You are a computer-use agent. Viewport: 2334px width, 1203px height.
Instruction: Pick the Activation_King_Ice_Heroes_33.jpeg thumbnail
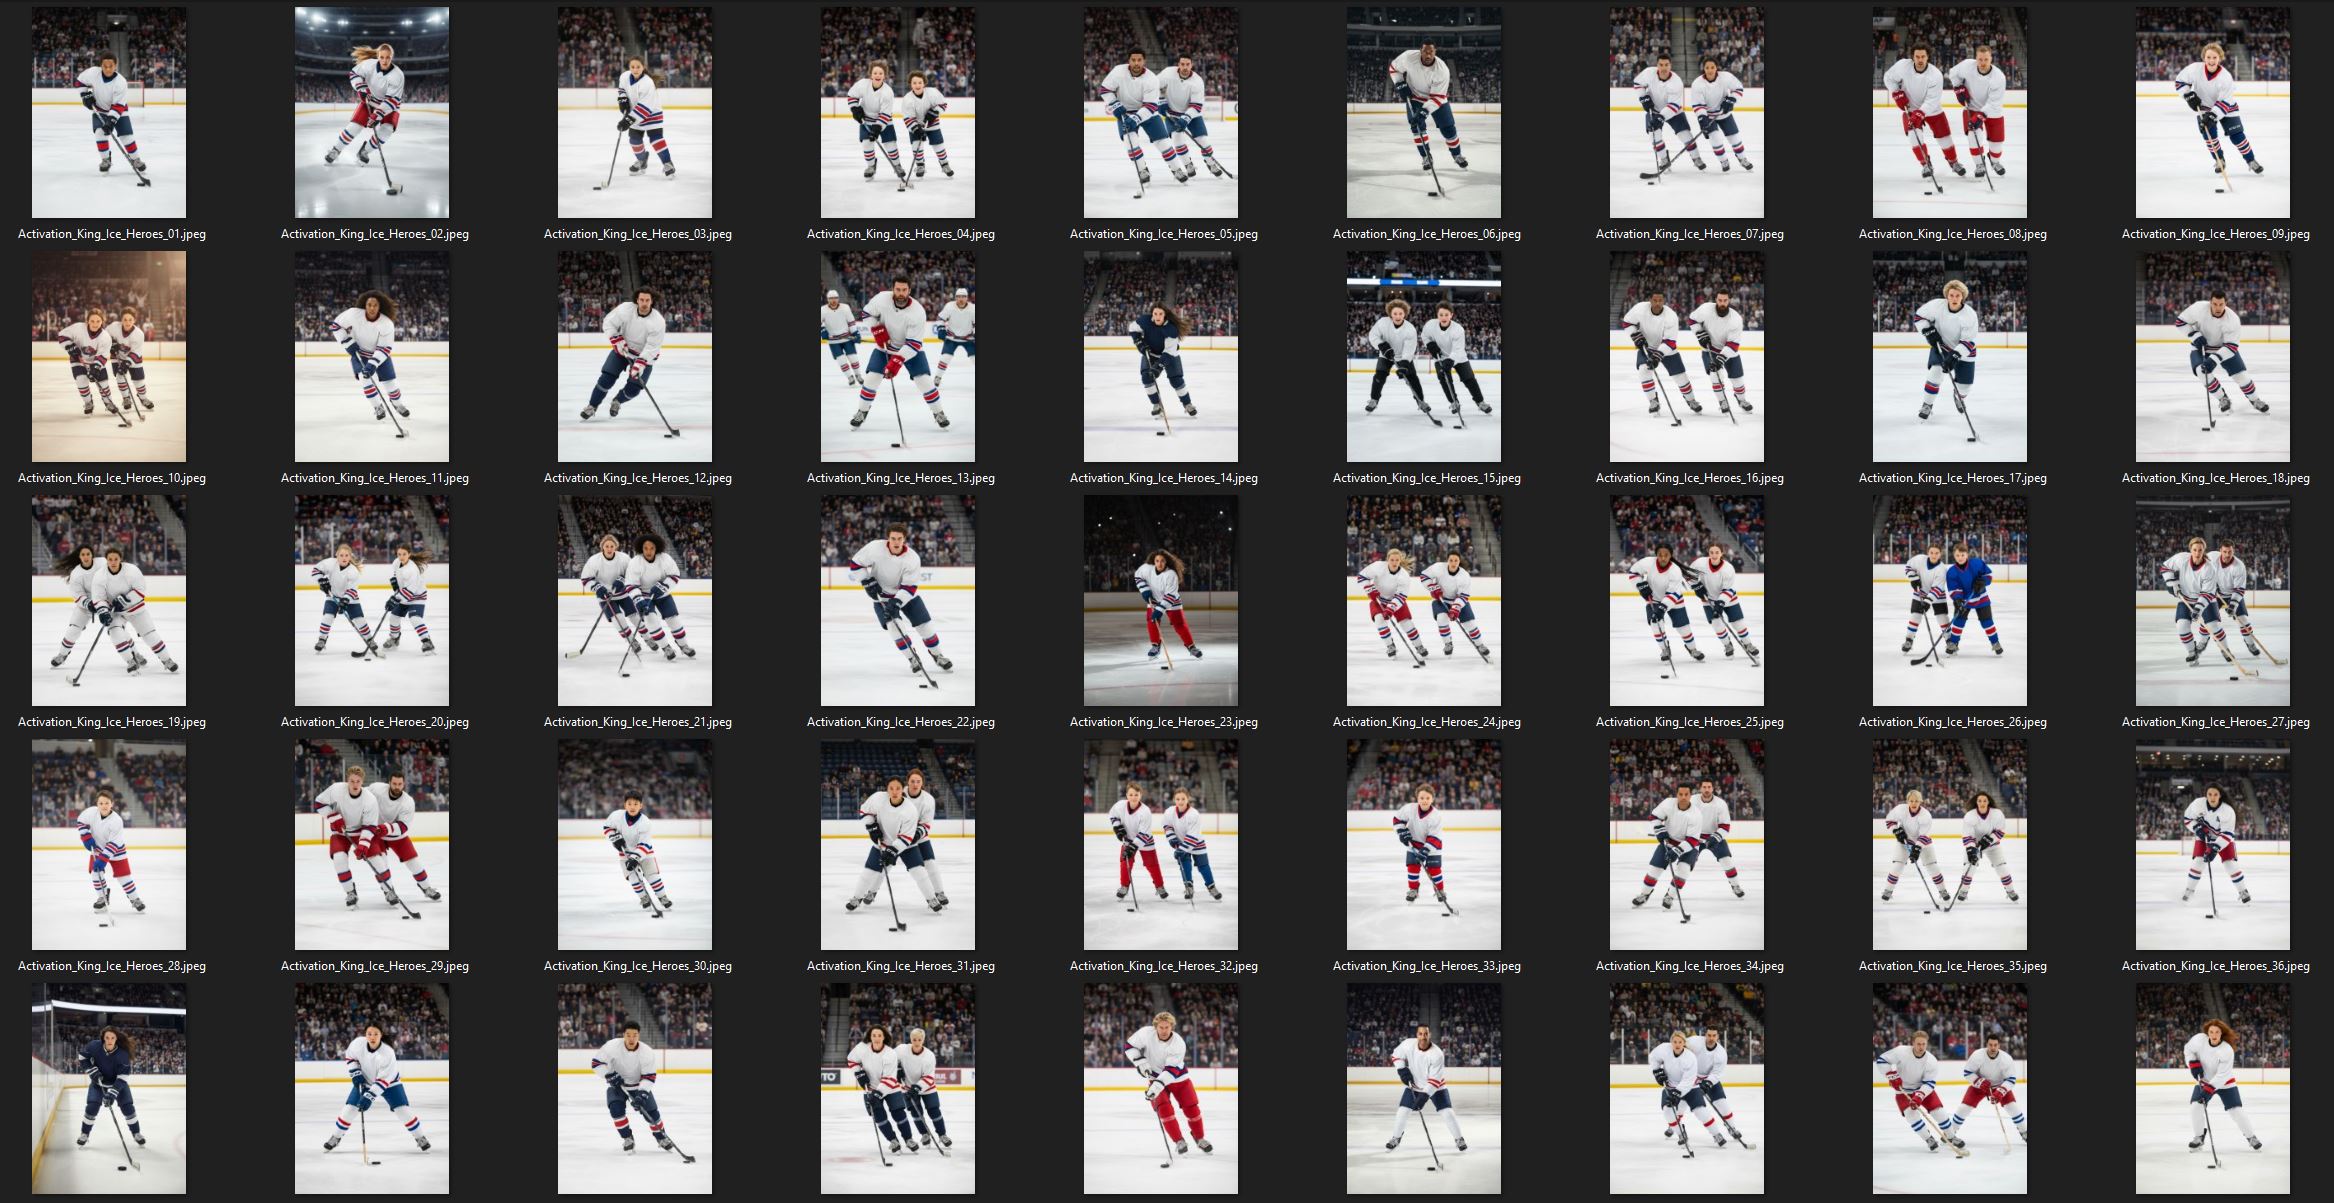coord(1424,845)
